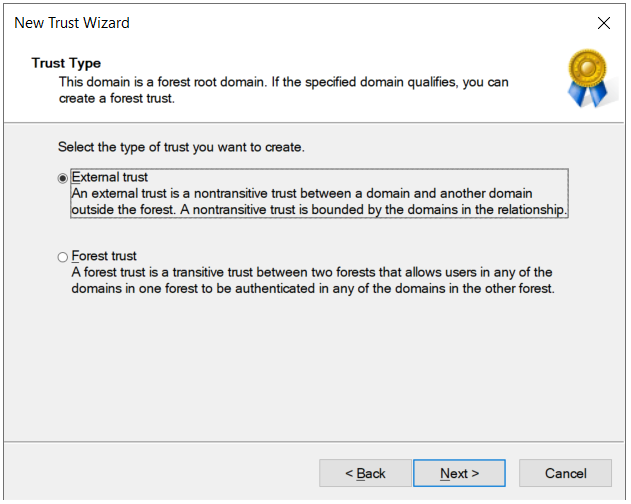Select the External trust radio button
The width and height of the screenshot is (631, 504).
[x=64, y=178]
